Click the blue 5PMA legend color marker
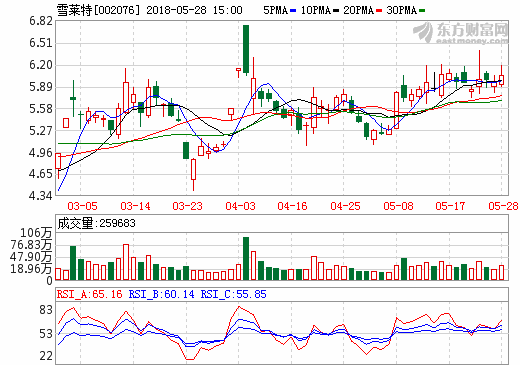Image resolution: width=520 pixels, height=365 pixels. coord(293,11)
